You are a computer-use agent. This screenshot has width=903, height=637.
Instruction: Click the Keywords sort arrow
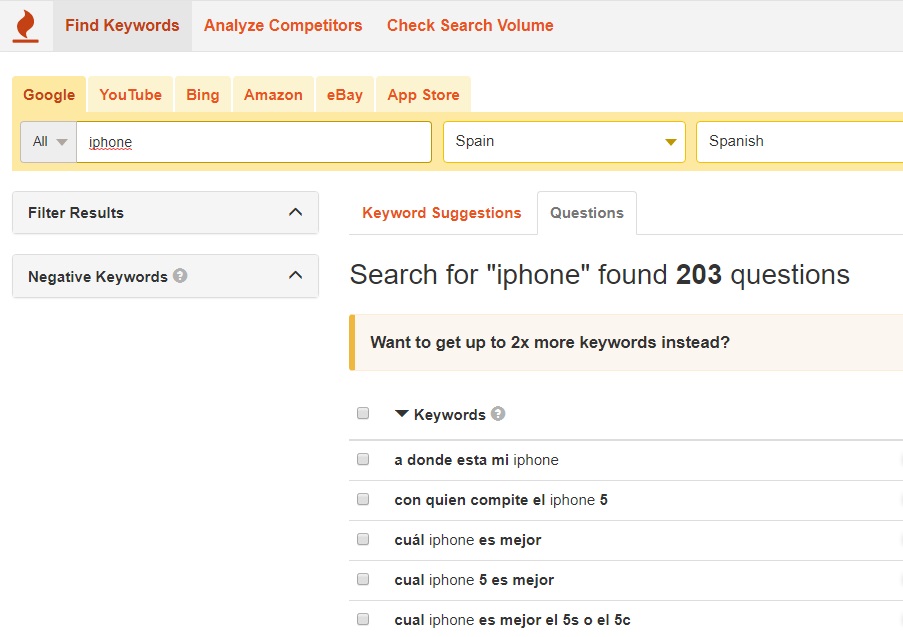[402, 414]
